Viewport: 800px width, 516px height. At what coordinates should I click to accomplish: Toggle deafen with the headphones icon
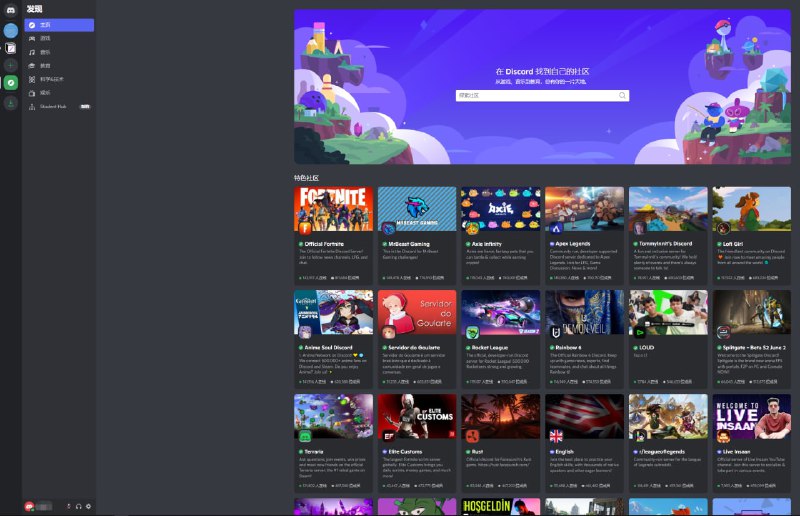[x=78, y=506]
